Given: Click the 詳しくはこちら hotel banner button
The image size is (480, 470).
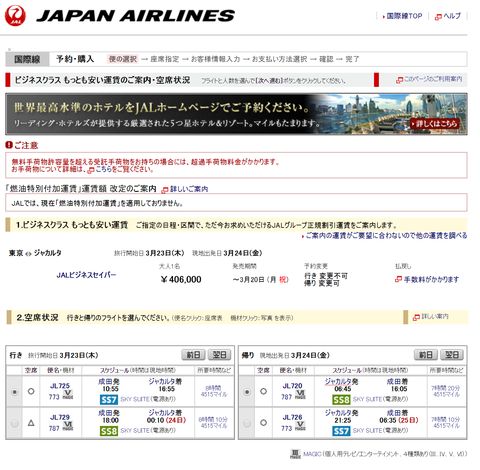Looking at the screenshot, I should point(435,124).
